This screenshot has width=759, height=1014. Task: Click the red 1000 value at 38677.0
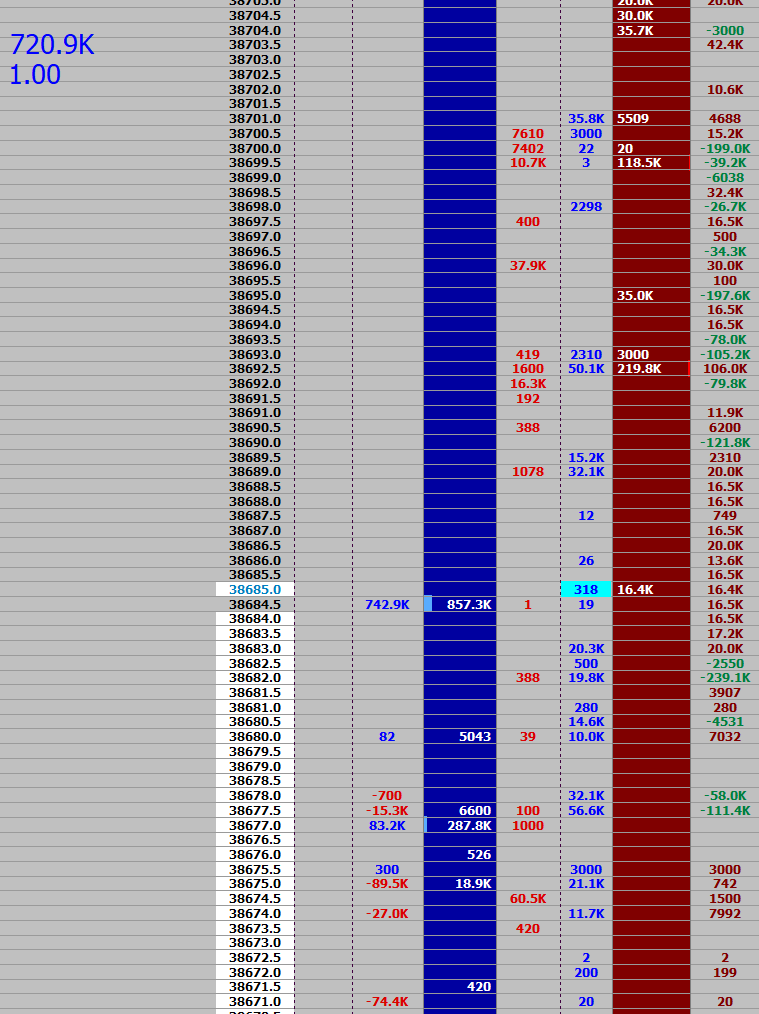pos(528,825)
